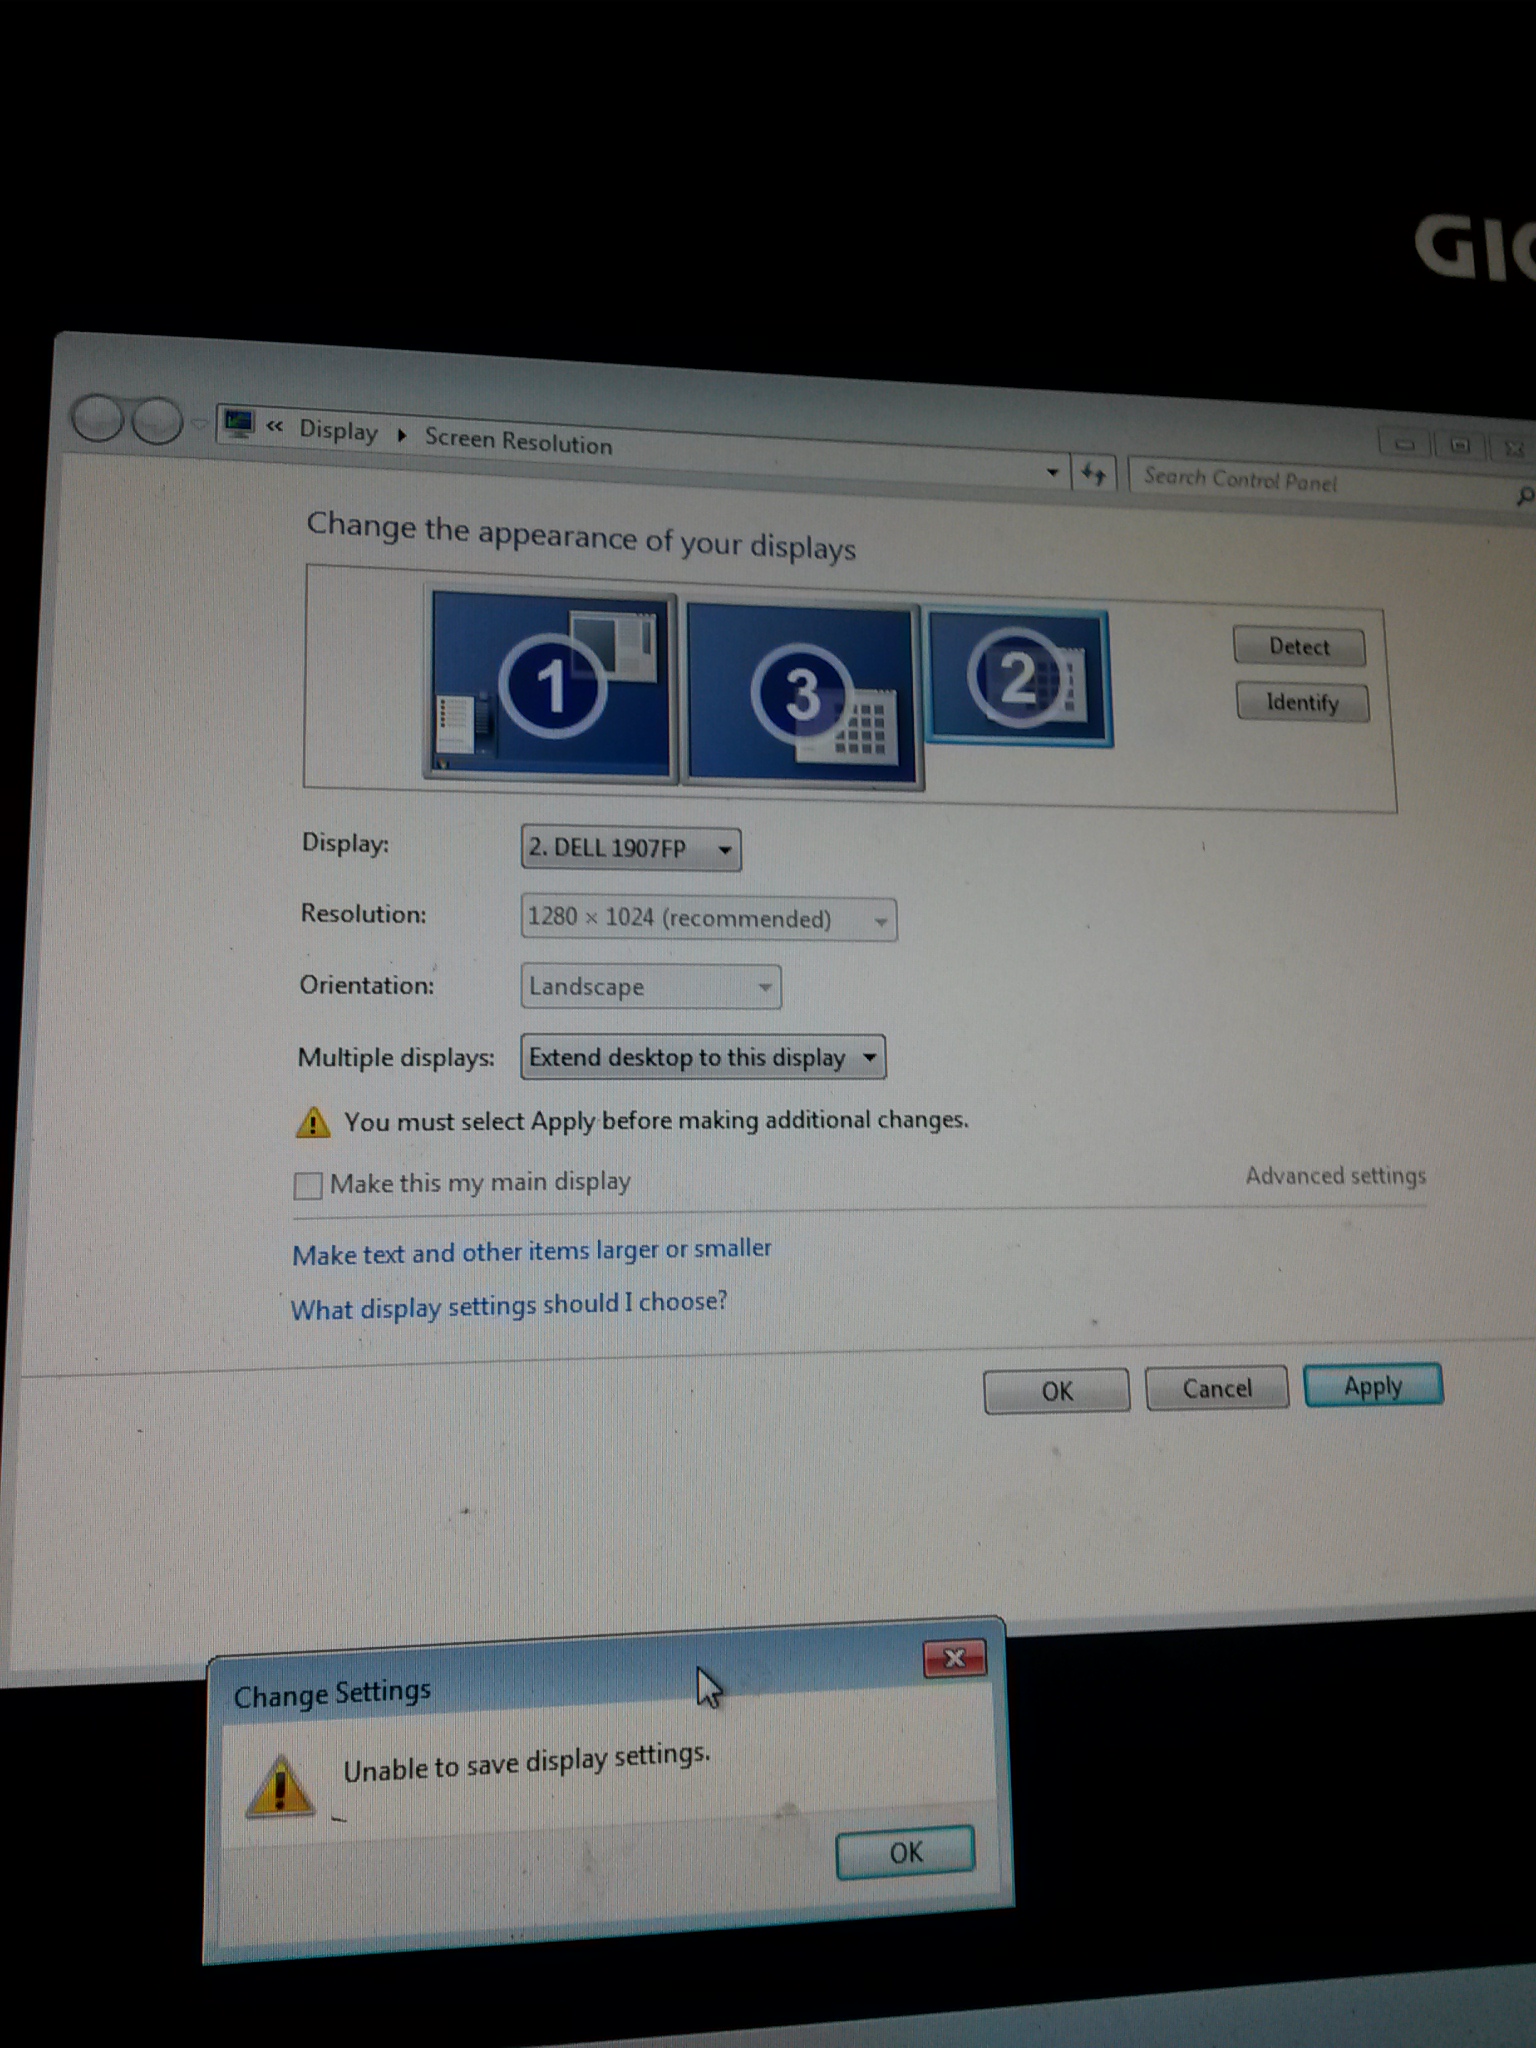Check Make this my main display
This screenshot has width=1536, height=2048.
(x=308, y=1185)
